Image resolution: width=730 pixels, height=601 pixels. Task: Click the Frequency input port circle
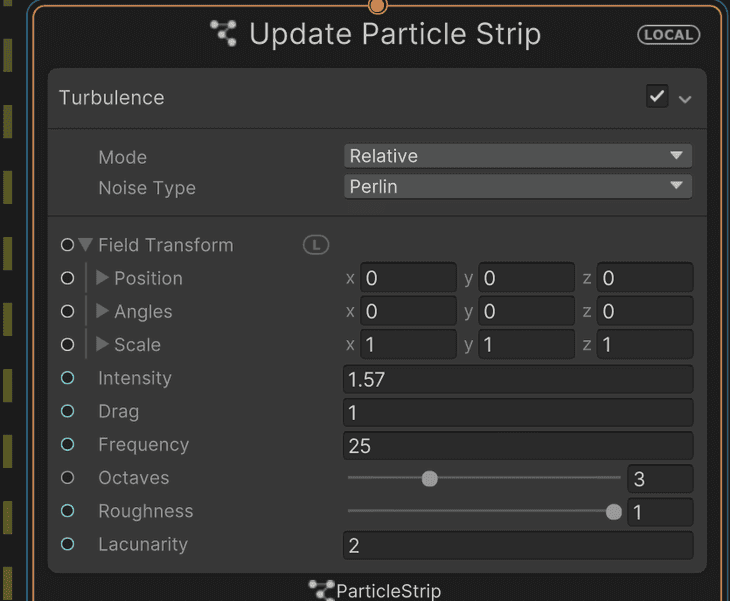[x=67, y=445]
